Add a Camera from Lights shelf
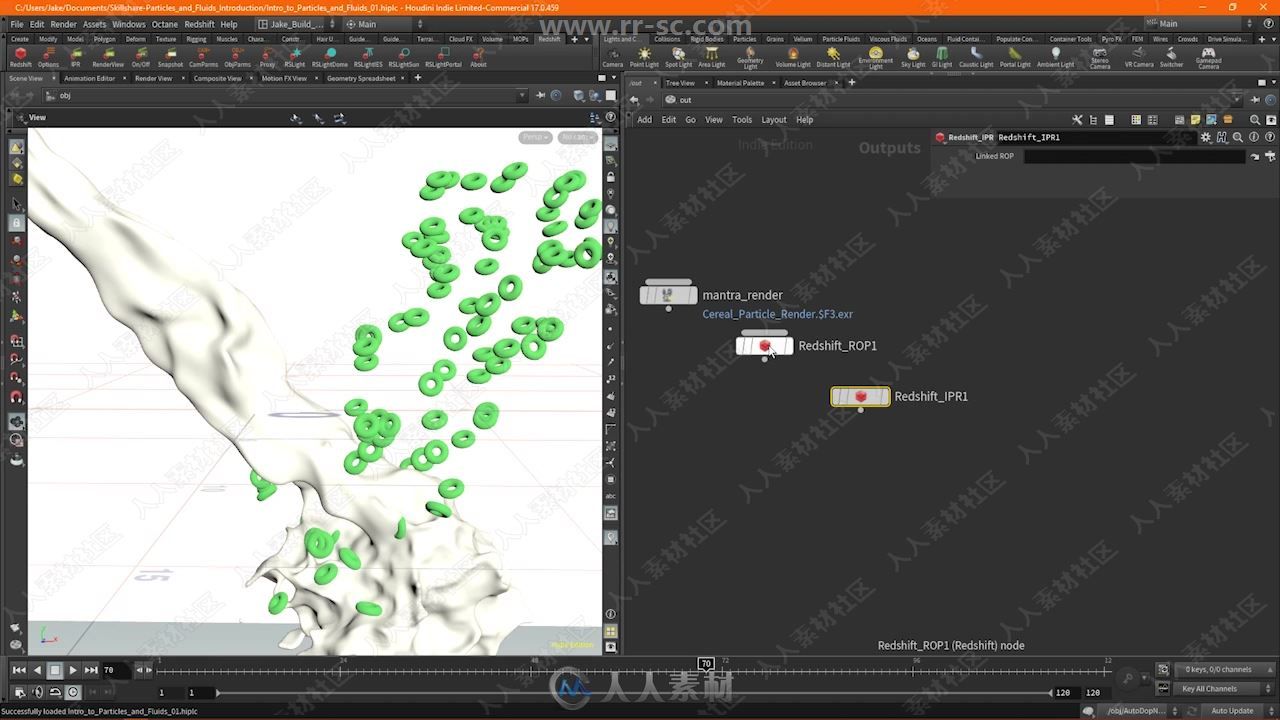The height and width of the screenshot is (720, 1280). [613, 56]
